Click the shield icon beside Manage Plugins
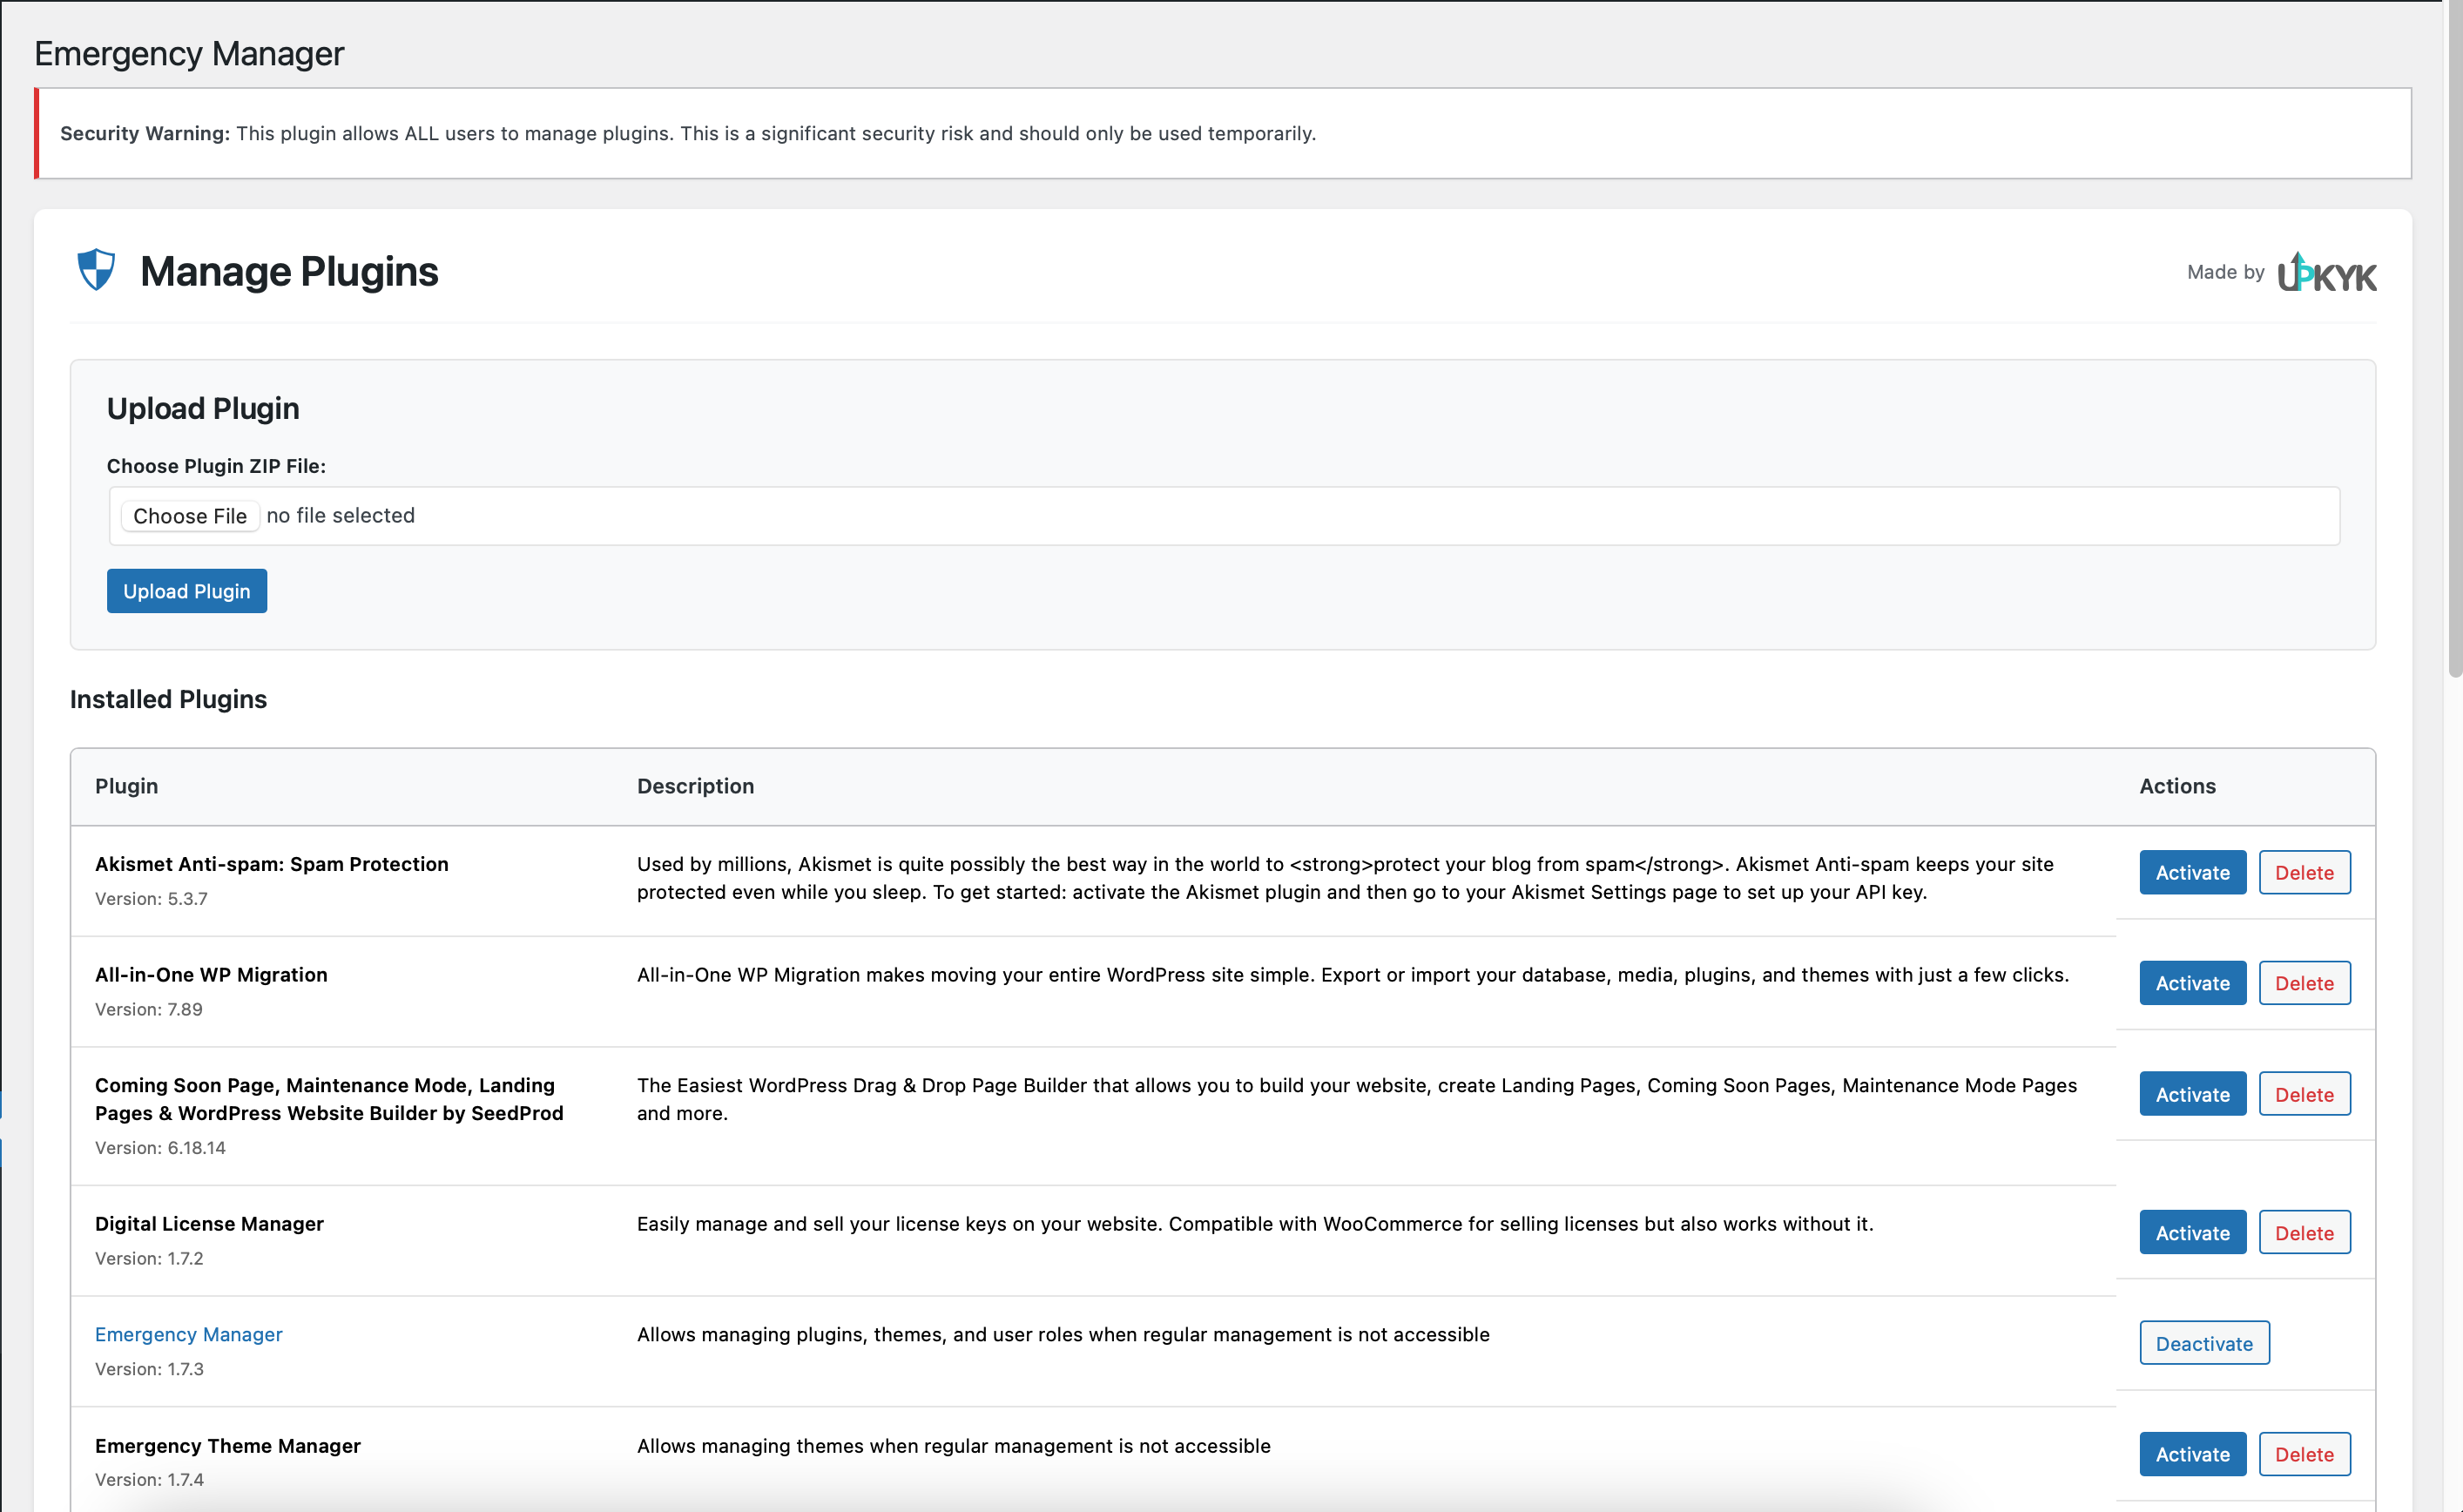 point(96,270)
